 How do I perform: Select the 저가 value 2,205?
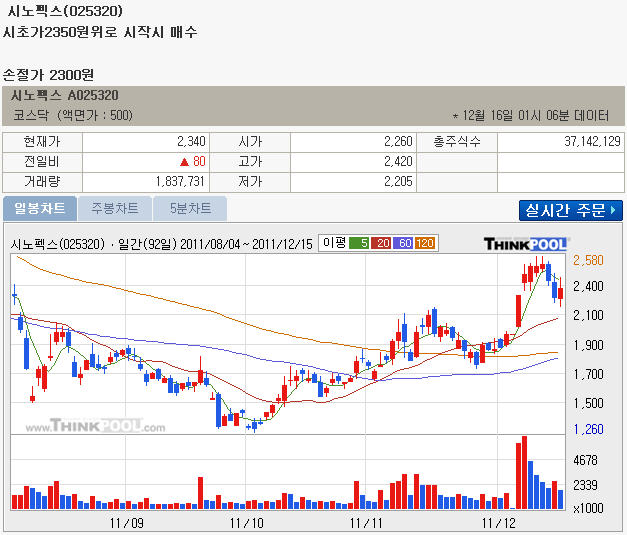coord(398,182)
